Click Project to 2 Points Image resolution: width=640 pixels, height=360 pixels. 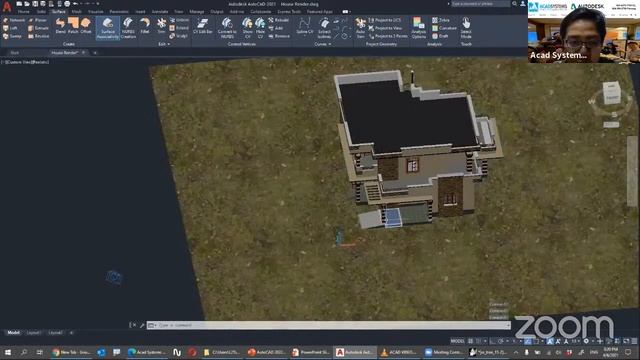point(388,36)
